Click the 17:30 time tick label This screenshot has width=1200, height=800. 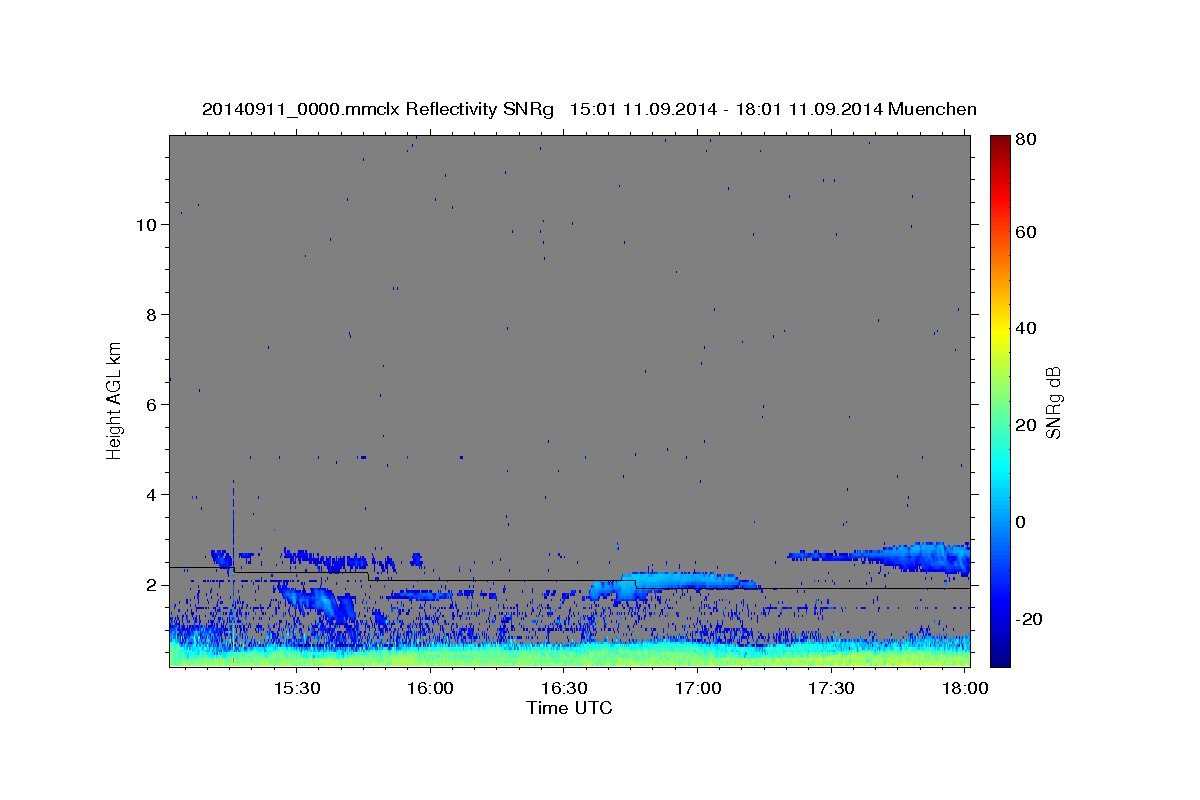[831, 688]
